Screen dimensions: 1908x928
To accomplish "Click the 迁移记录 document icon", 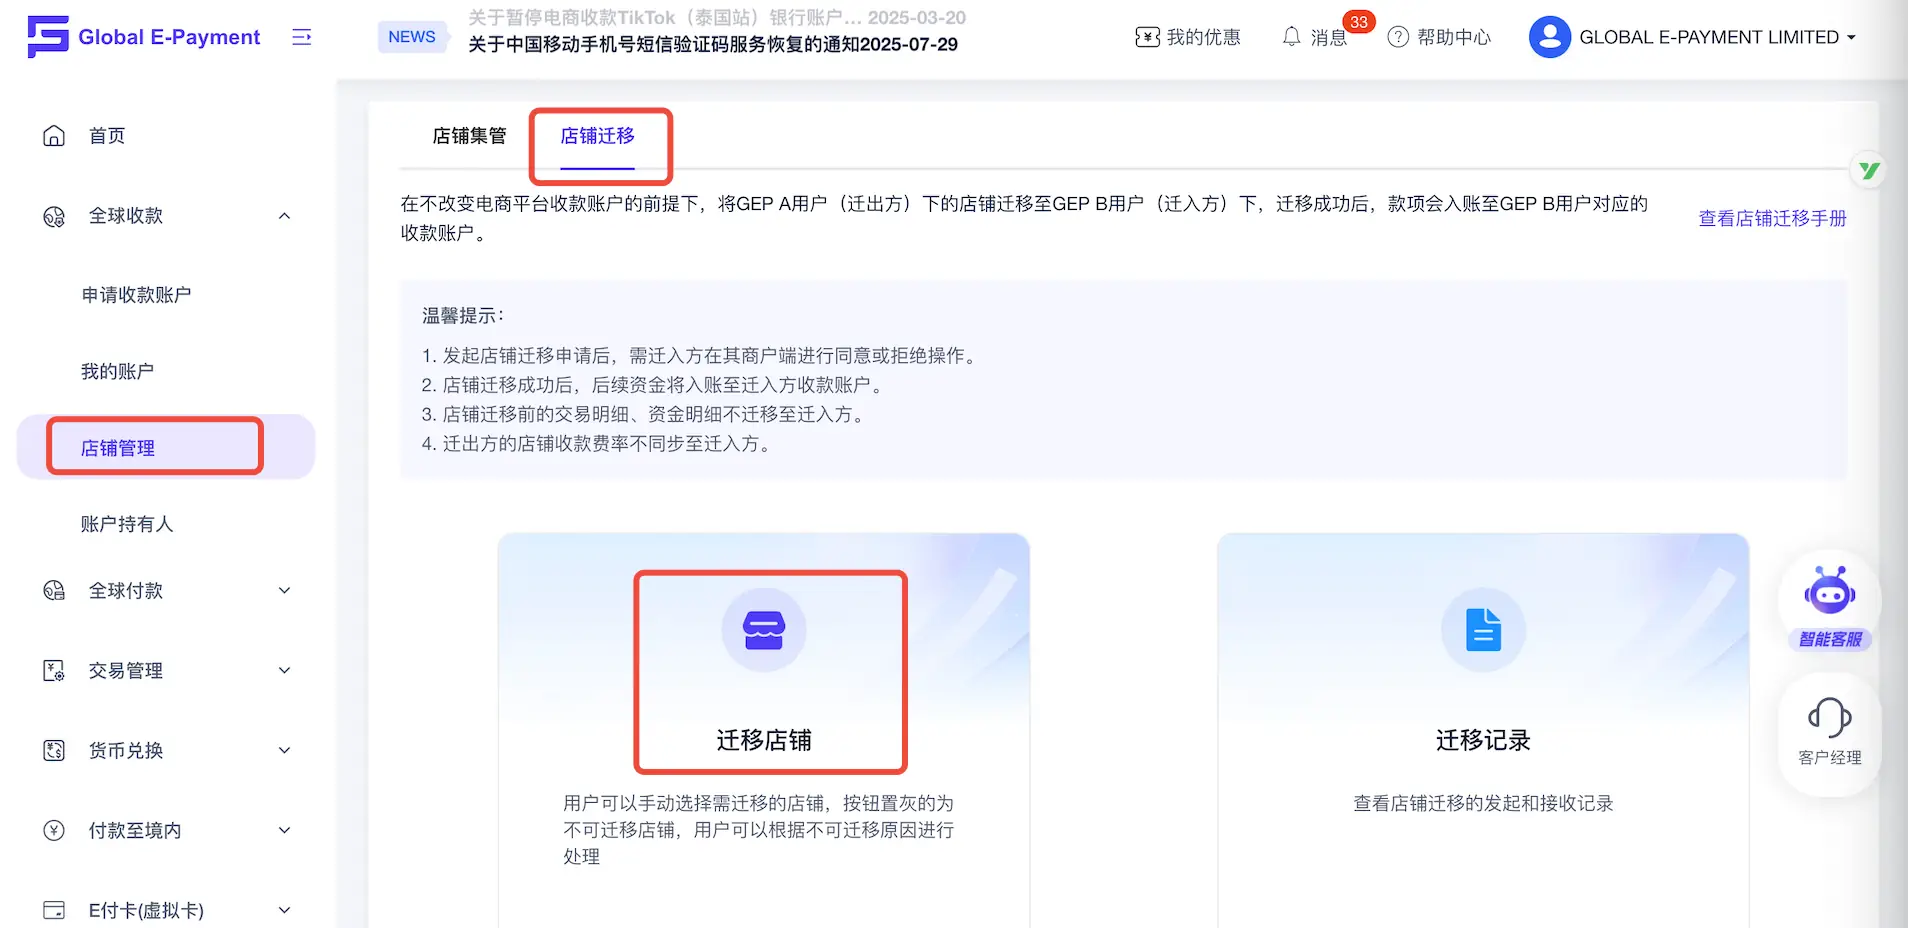I will [1483, 630].
